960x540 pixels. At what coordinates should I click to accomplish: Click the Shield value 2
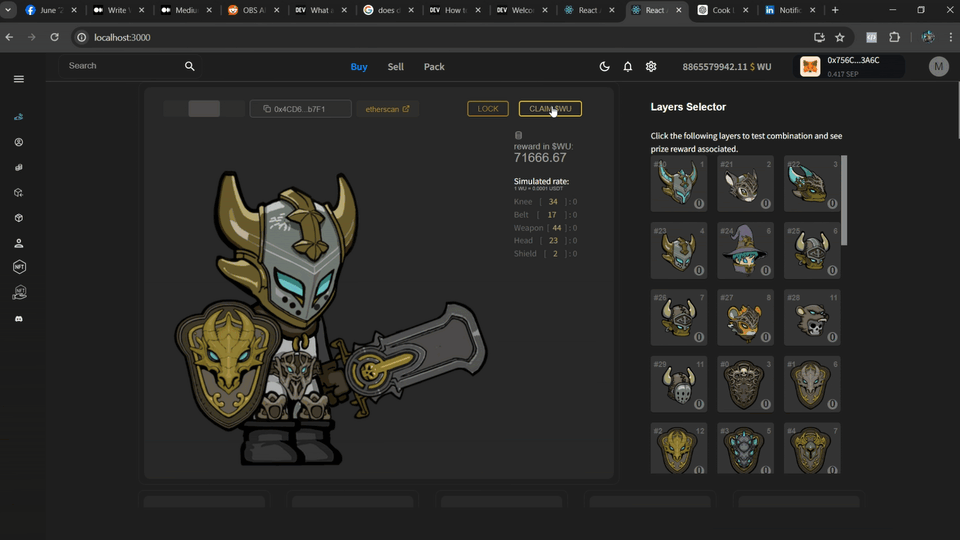(555, 253)
